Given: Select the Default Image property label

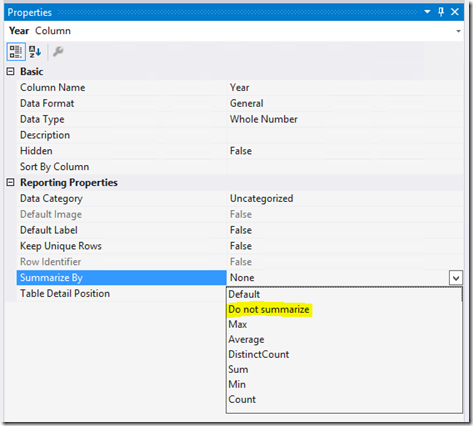Looking at the screenshot, I should coord(51,214).
